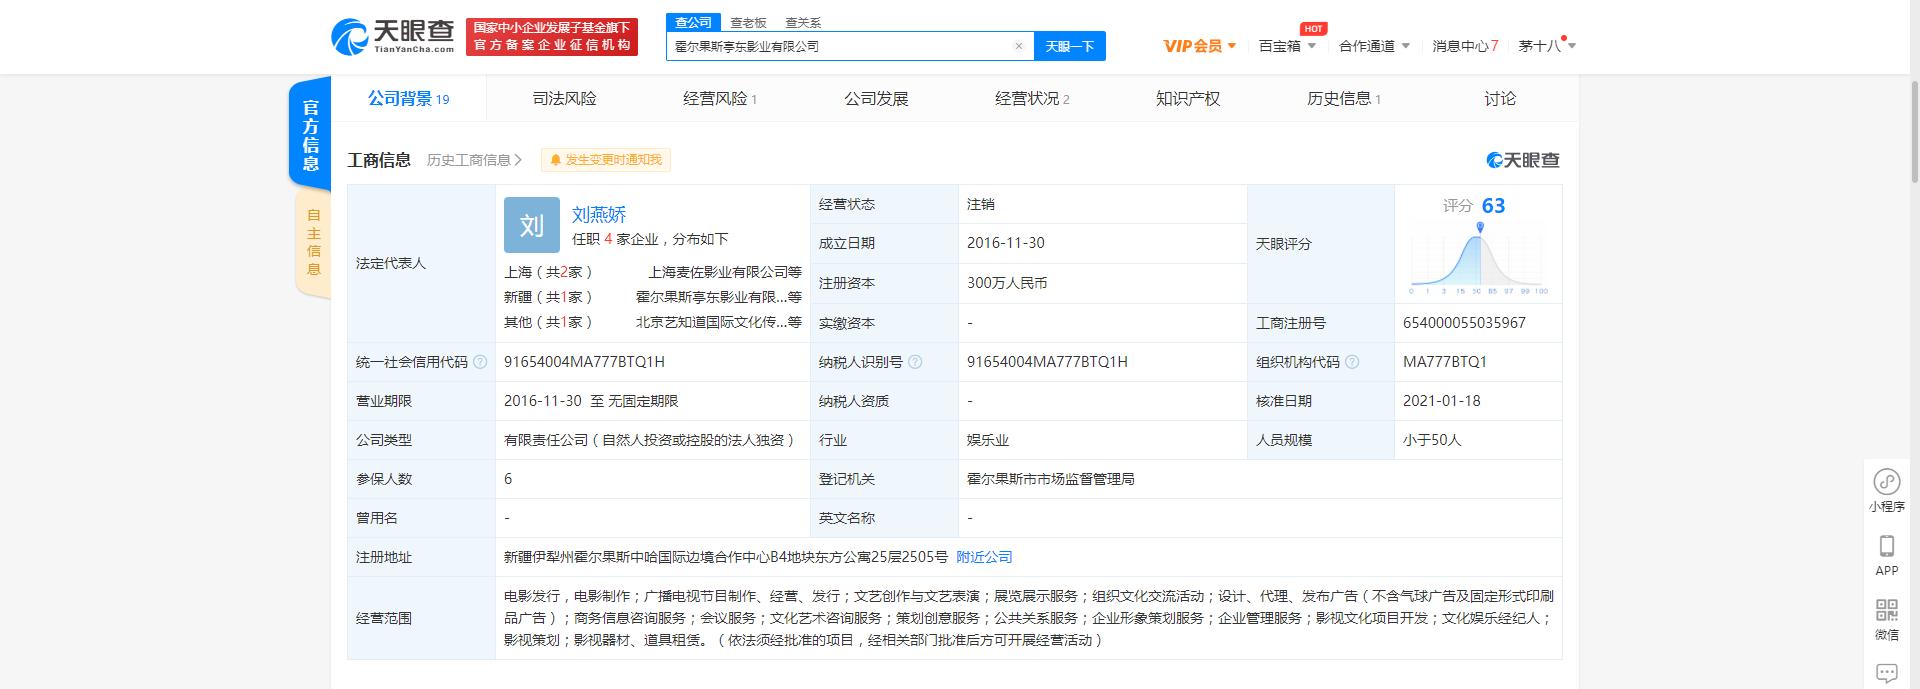Click the 上海（共2家） region label
This screenshot has width=1920, height=689.
(x=549, y=272)
